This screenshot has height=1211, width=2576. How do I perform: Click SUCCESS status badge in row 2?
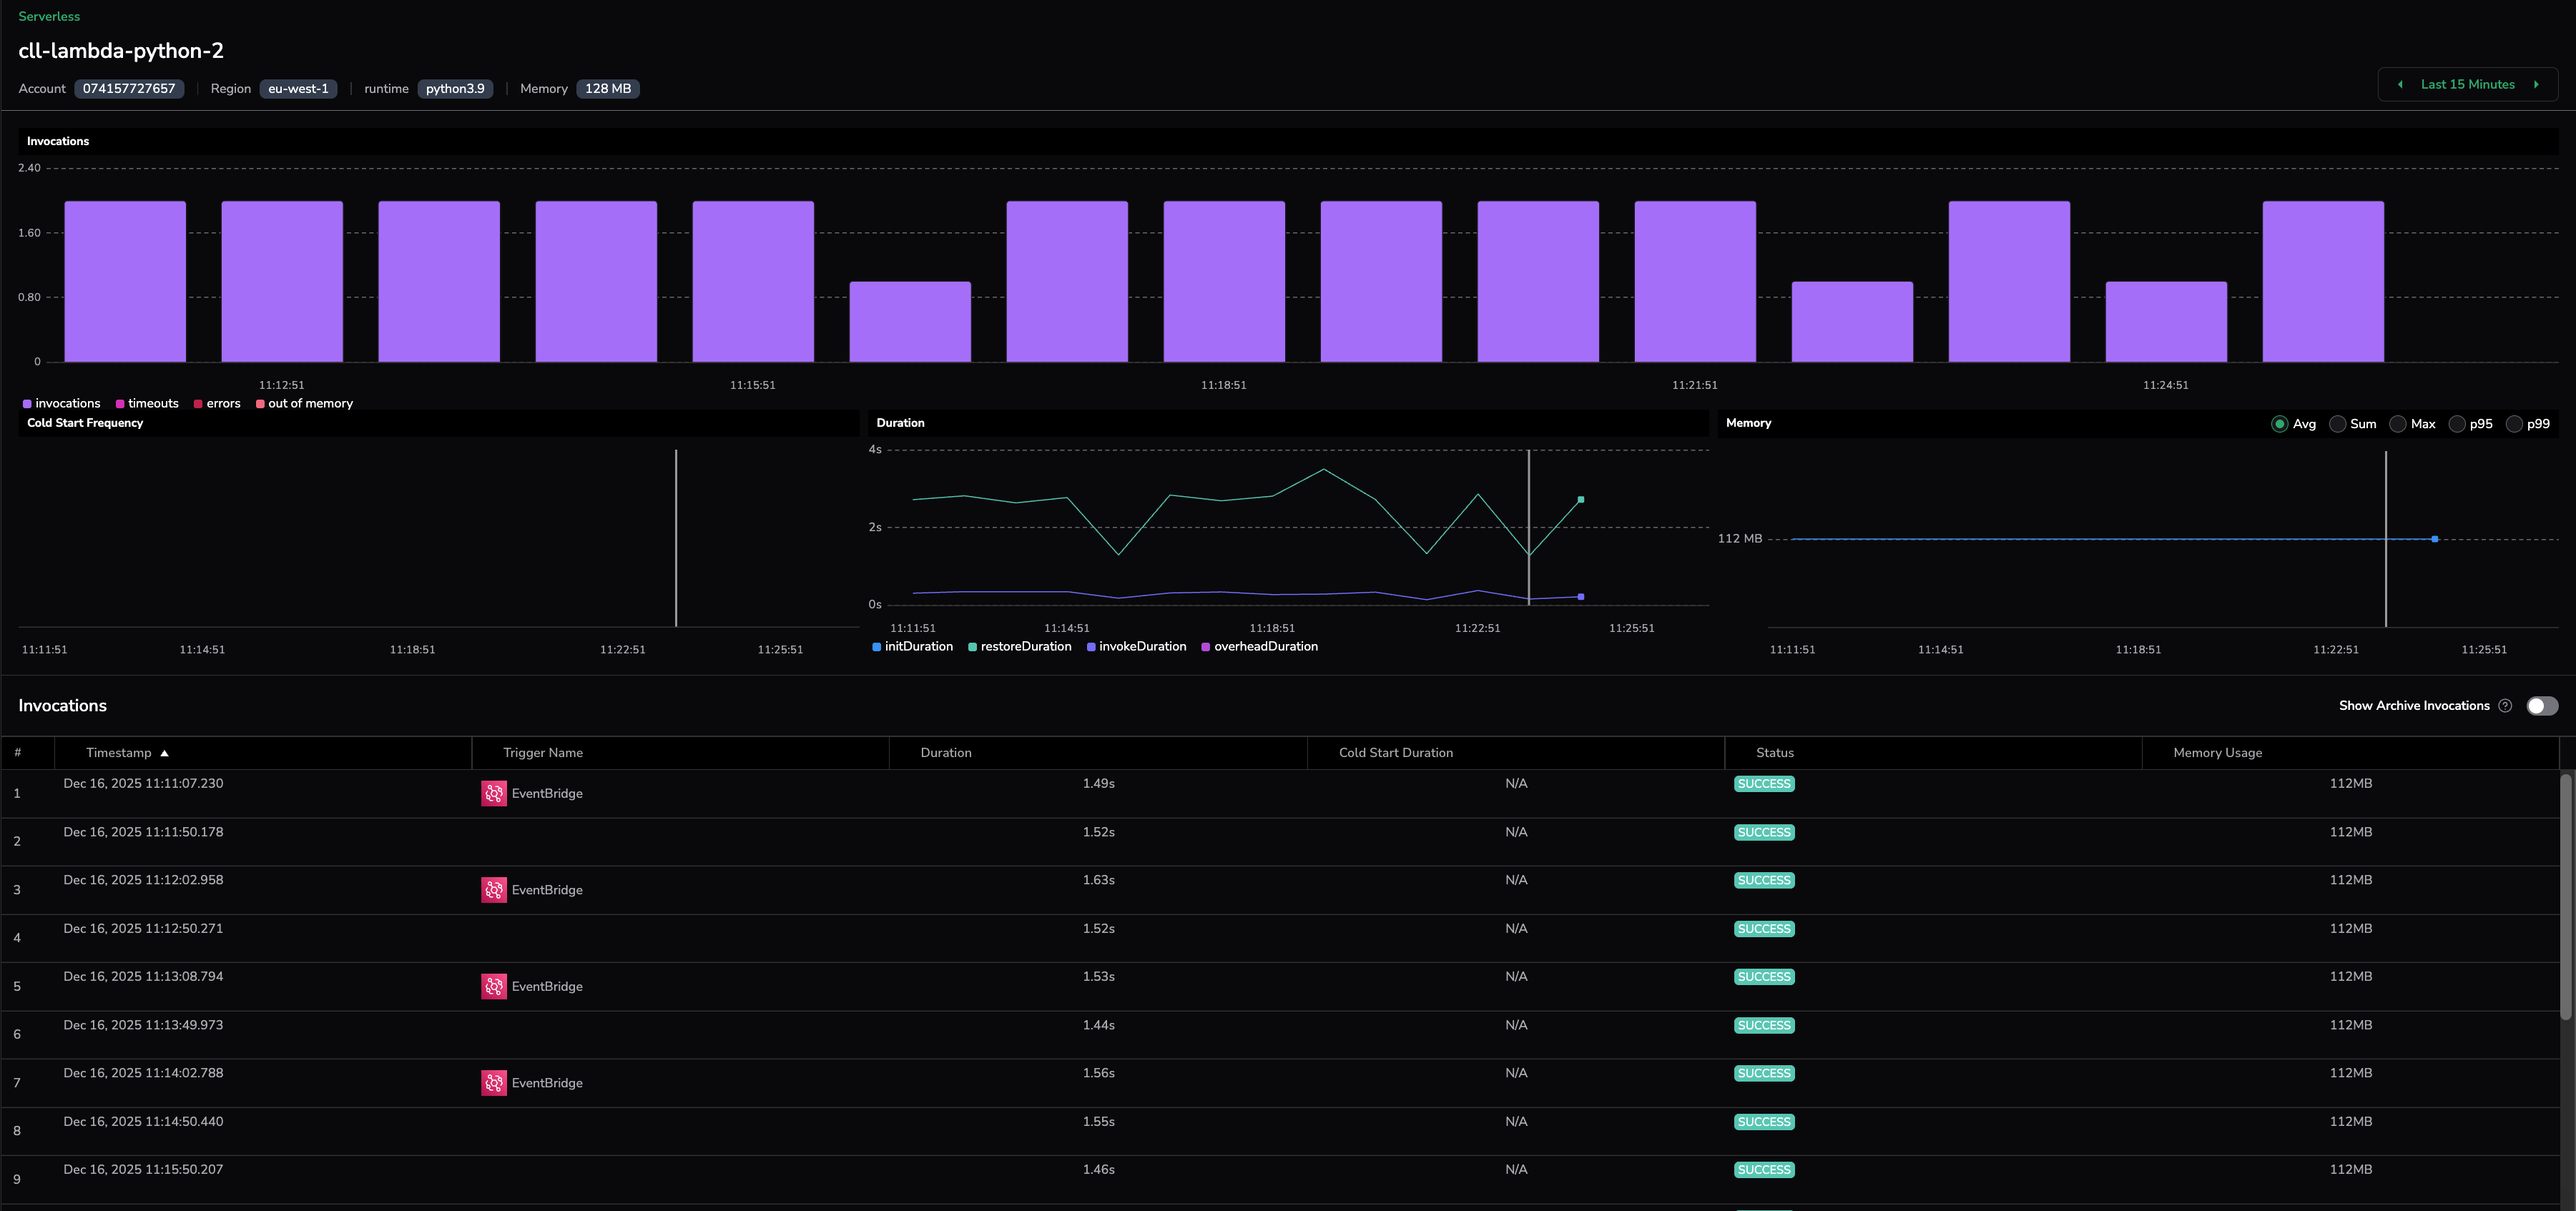(1764, 833)
